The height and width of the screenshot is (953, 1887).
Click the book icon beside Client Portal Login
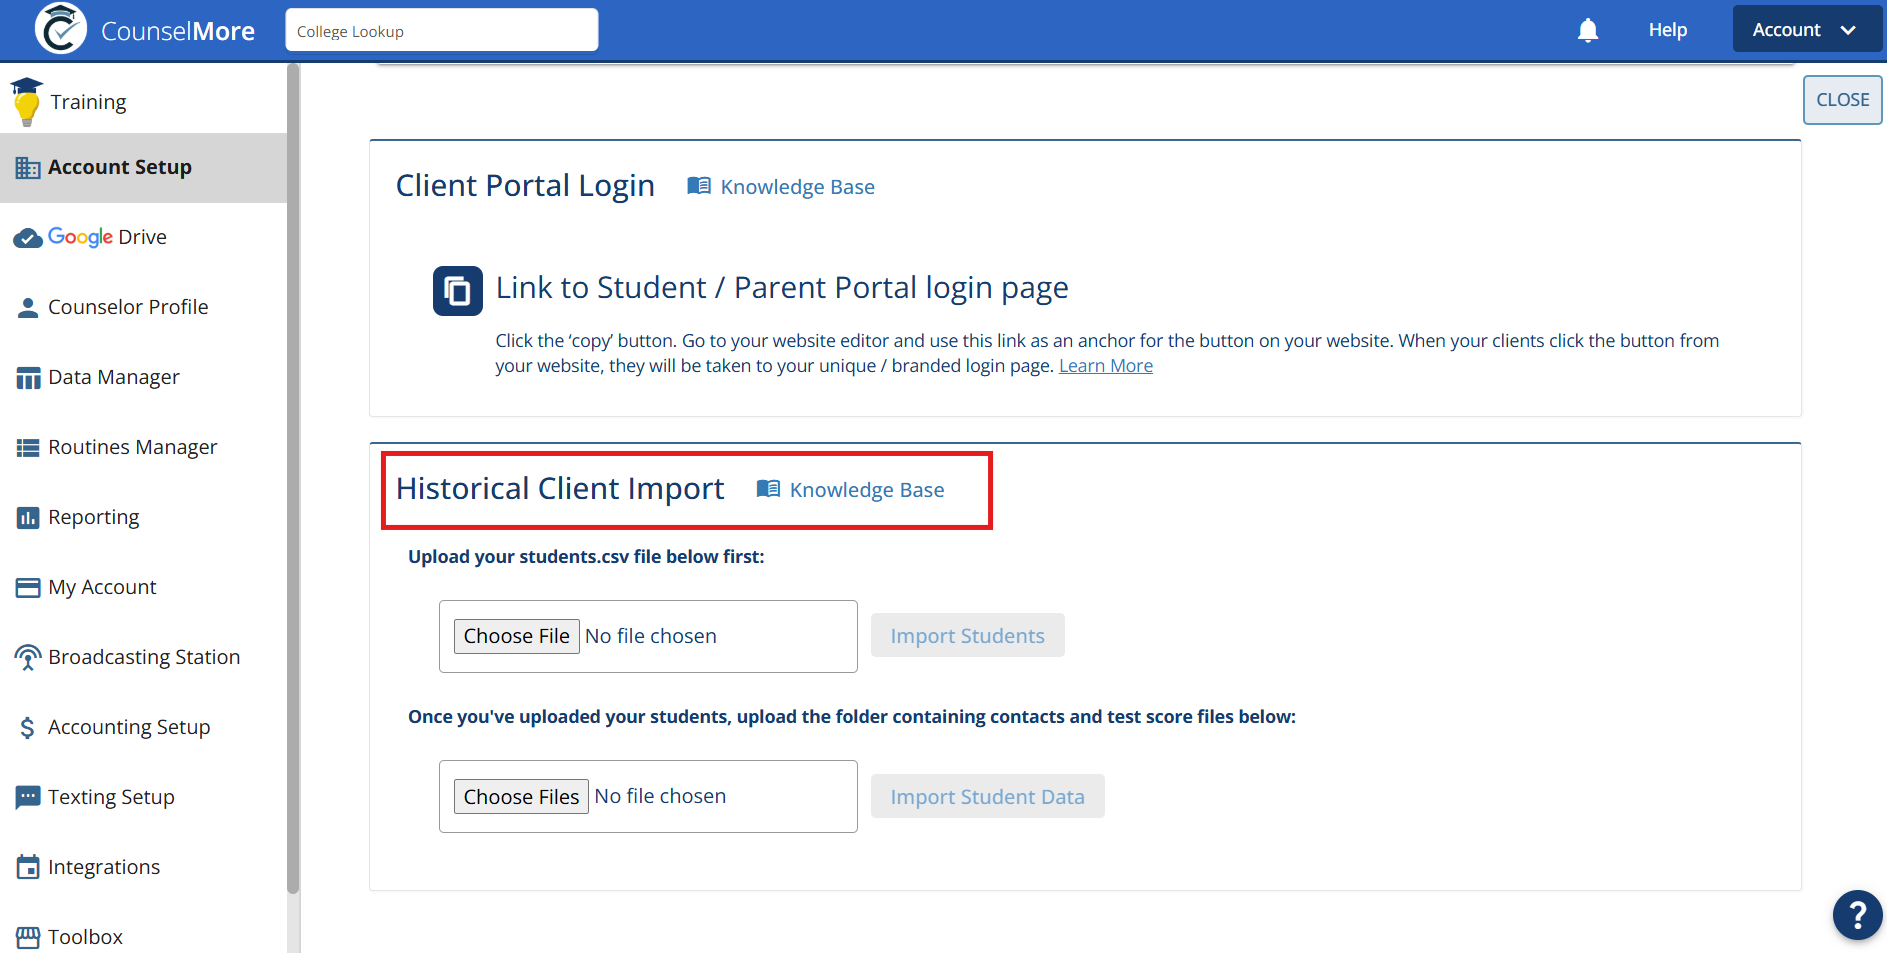699,186
